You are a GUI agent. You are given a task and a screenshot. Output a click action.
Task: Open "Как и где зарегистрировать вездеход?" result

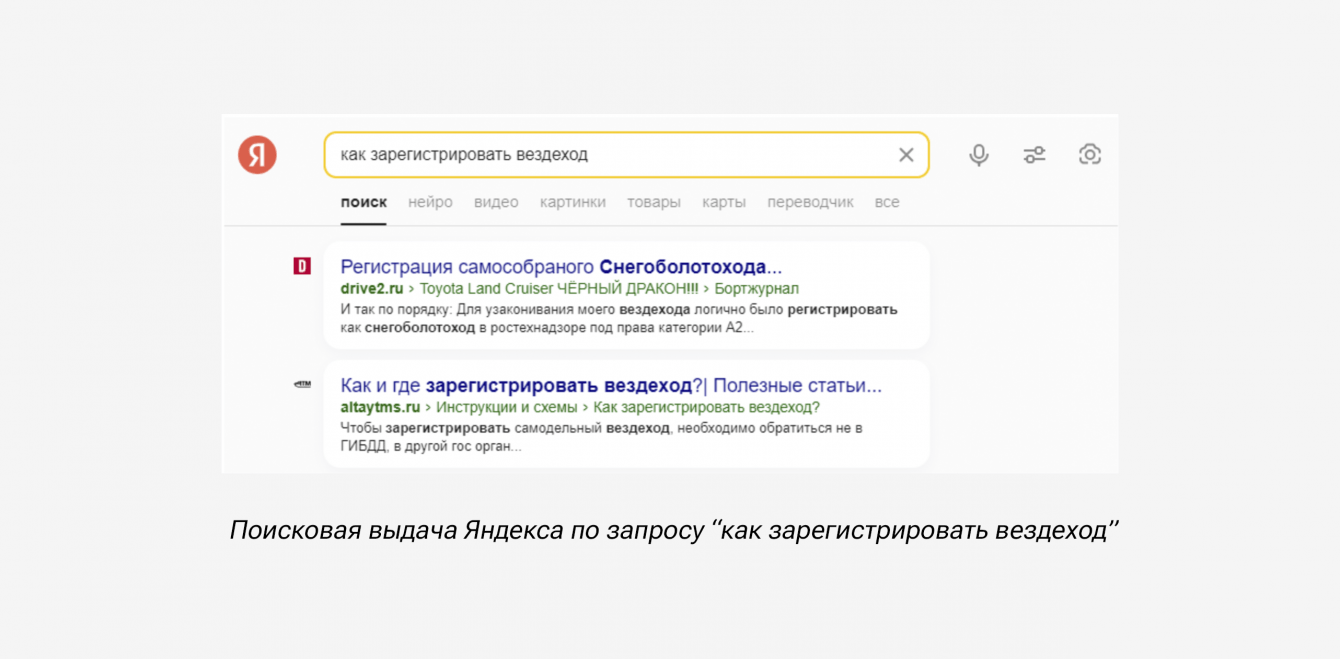click(x=611, y=385)
